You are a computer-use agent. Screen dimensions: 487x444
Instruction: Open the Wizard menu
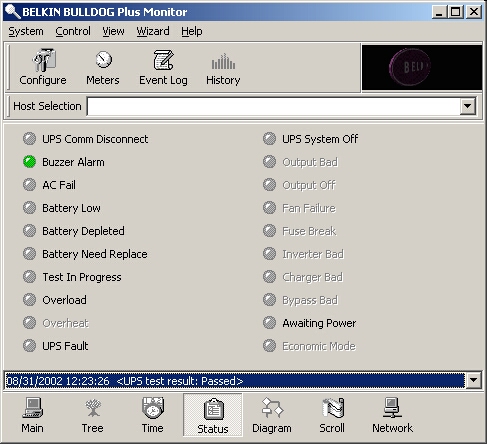point(153,31)
